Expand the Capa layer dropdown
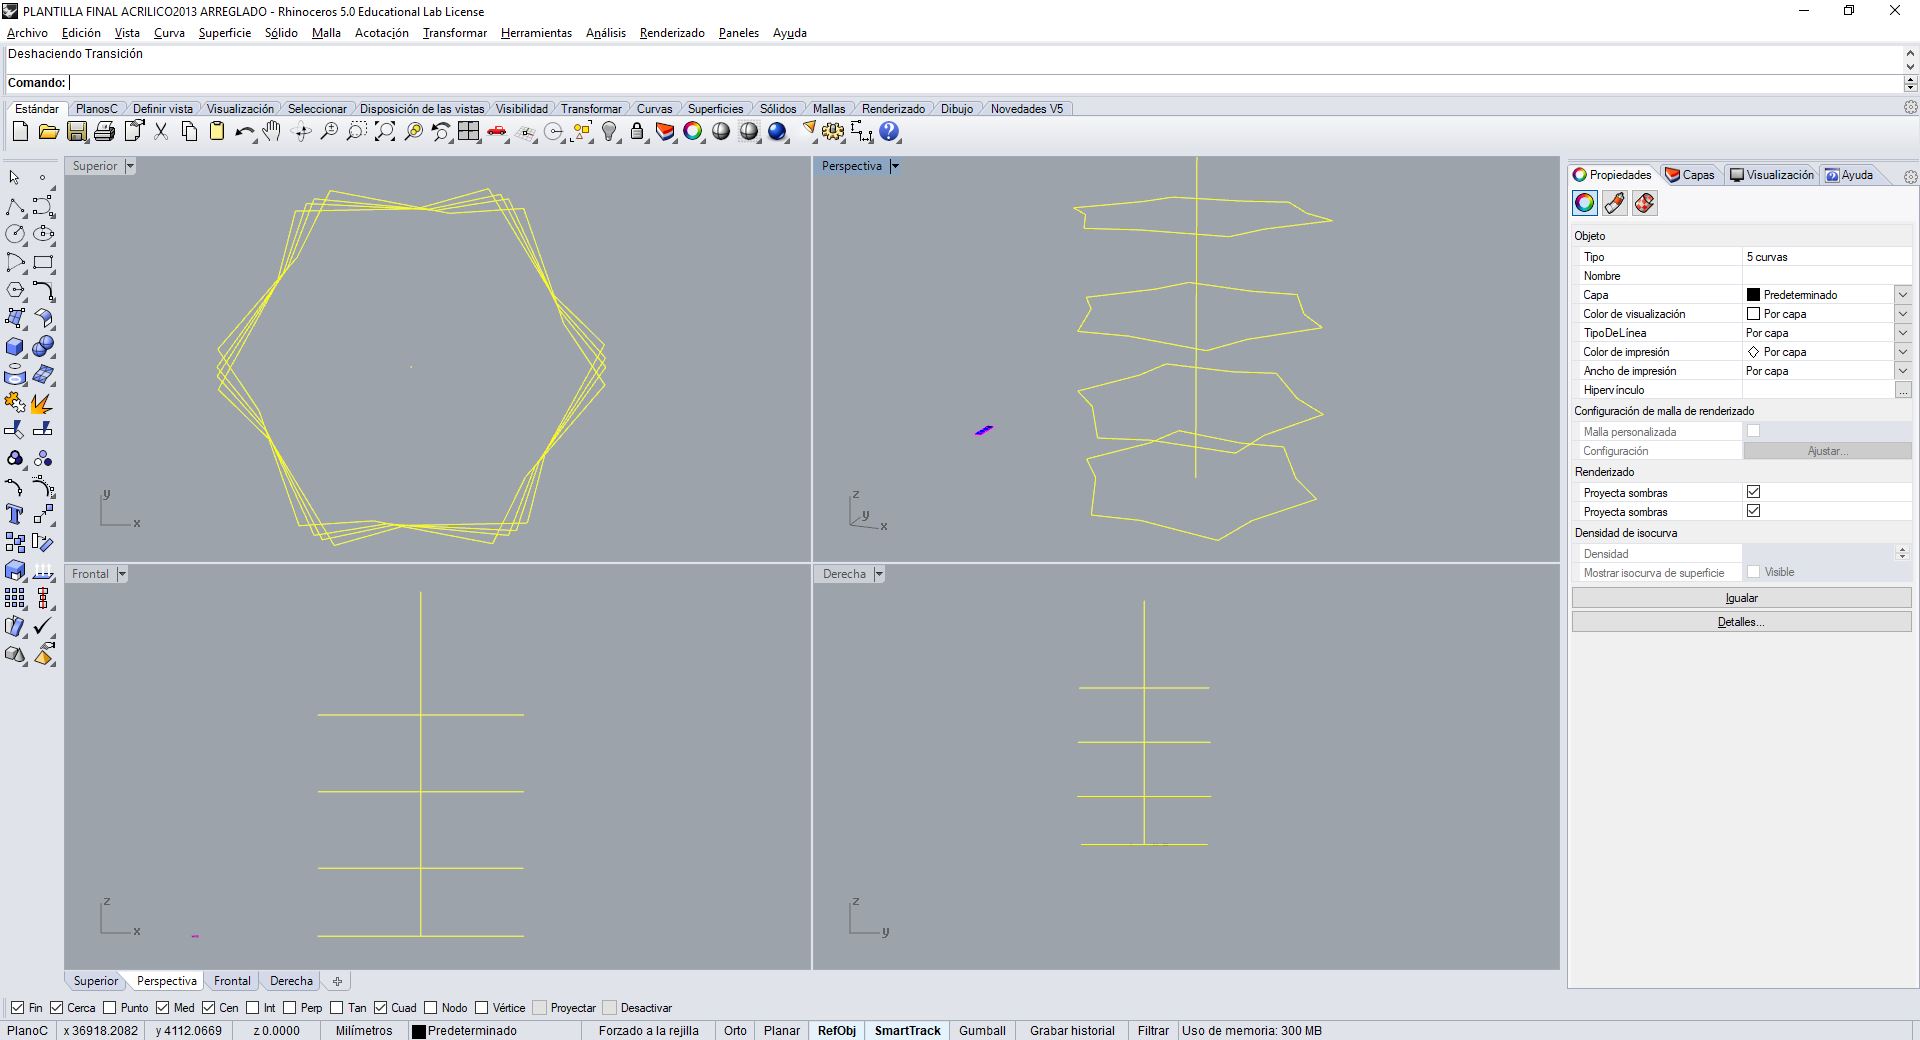The image size is (1920, 1040). 1902,295
